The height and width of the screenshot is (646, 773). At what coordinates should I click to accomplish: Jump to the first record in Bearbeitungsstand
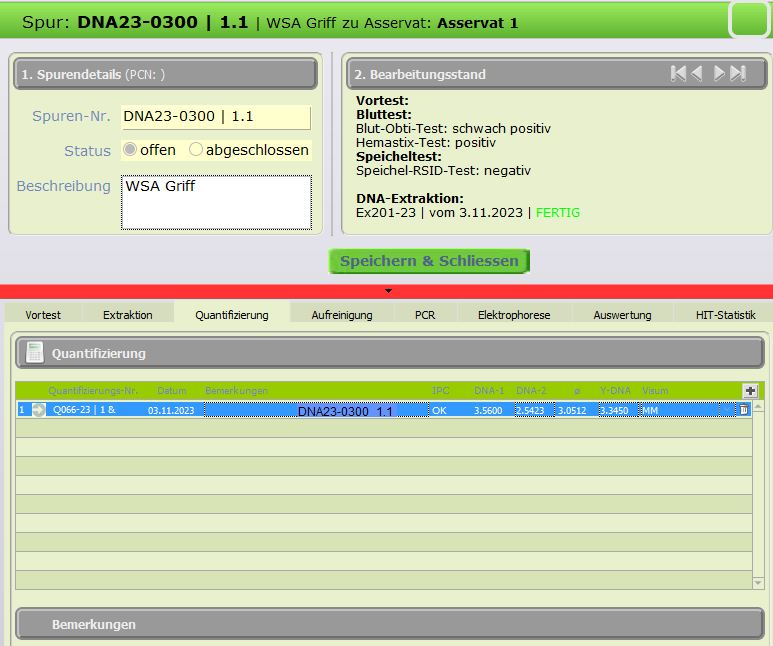pos(678,73)
